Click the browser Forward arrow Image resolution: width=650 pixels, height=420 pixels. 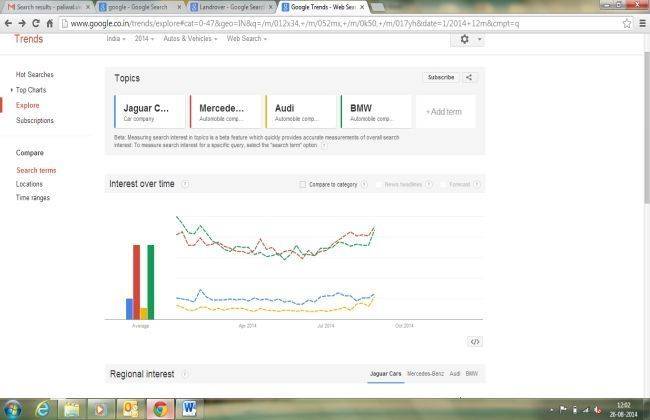22,24
